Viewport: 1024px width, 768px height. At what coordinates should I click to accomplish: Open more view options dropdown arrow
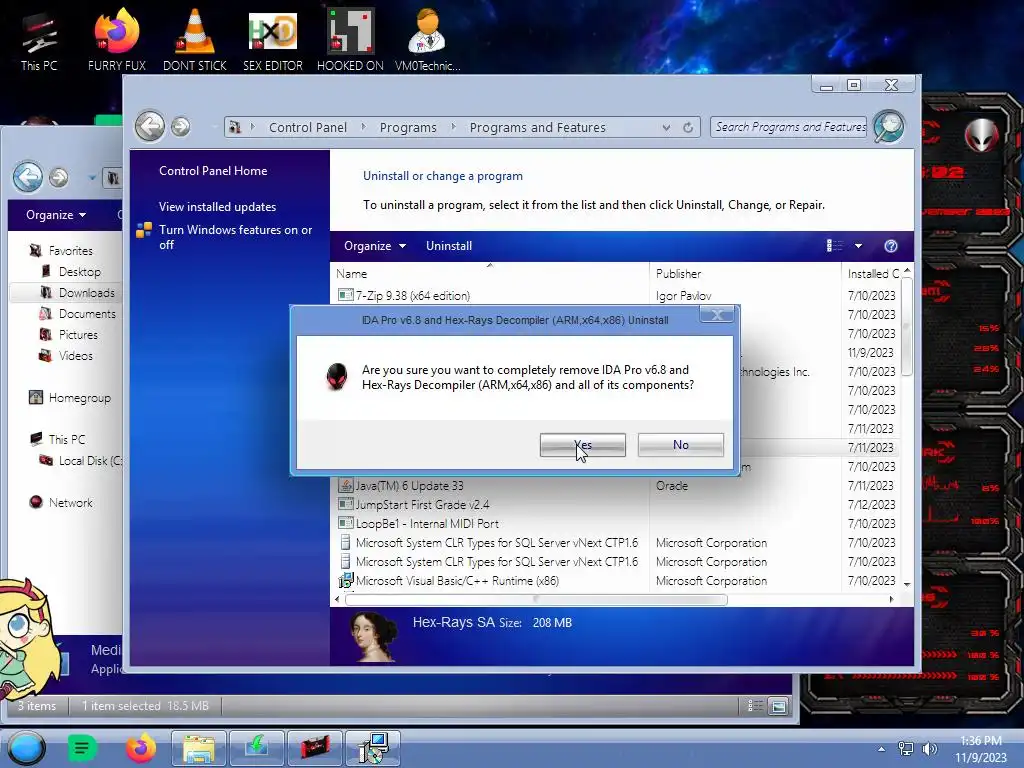858,246
